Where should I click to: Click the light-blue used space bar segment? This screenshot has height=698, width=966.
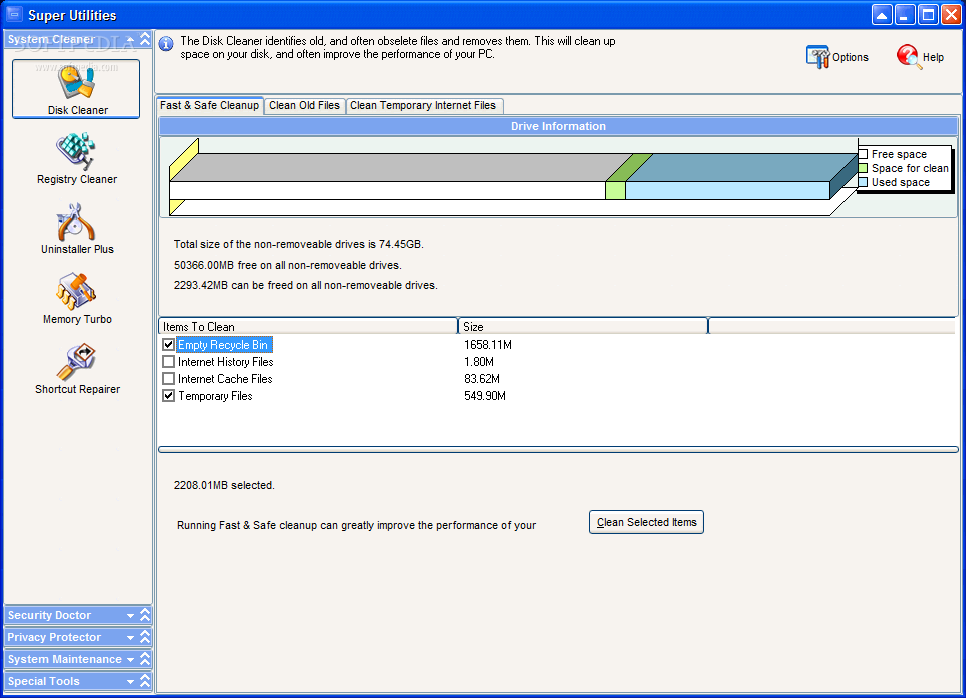coord(727,190)
